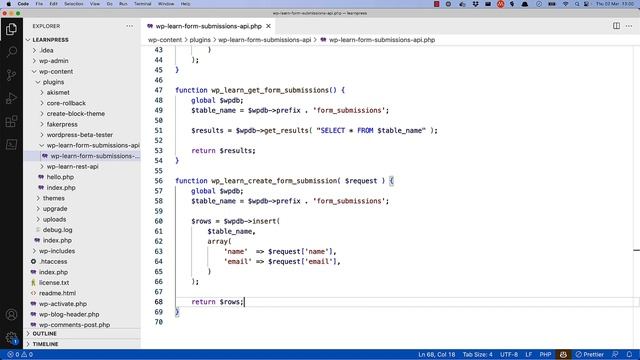Open the Selection menu
Image resolution: width=640 pixels, height=360 pixels.
tap(74, 4)
